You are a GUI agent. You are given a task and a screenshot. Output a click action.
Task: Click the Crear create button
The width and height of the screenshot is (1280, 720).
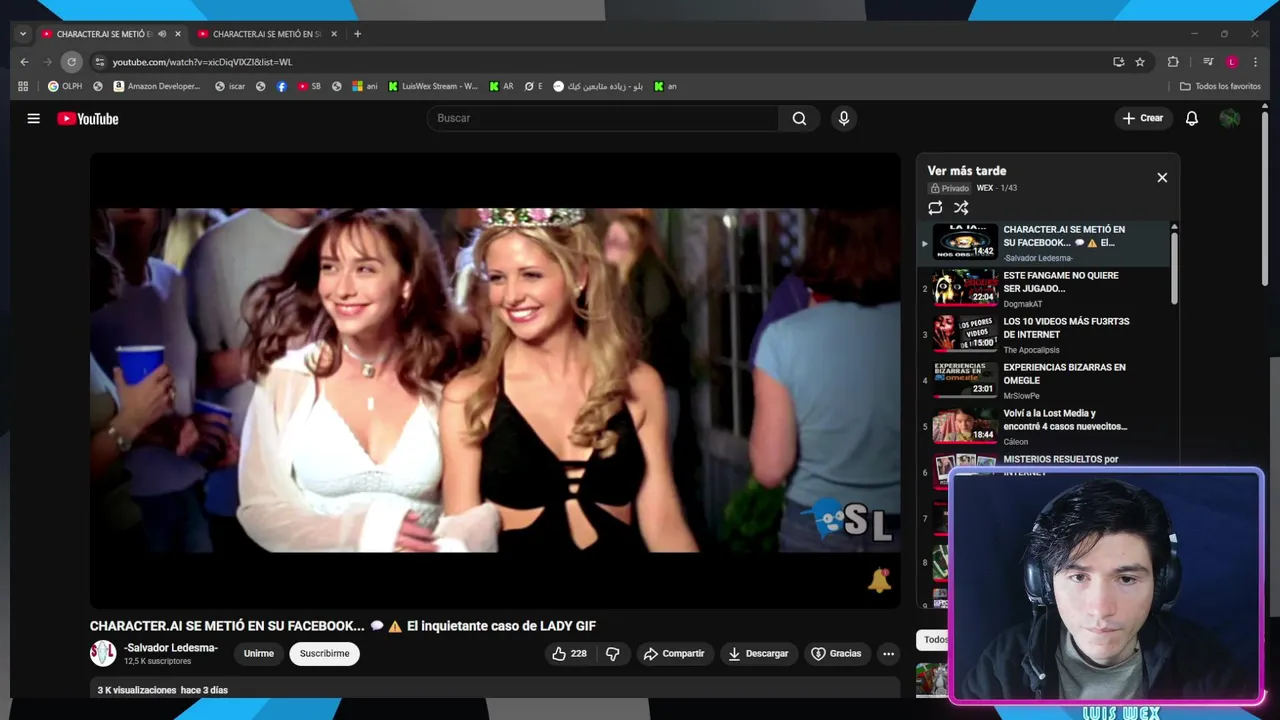pos(1143,118)
